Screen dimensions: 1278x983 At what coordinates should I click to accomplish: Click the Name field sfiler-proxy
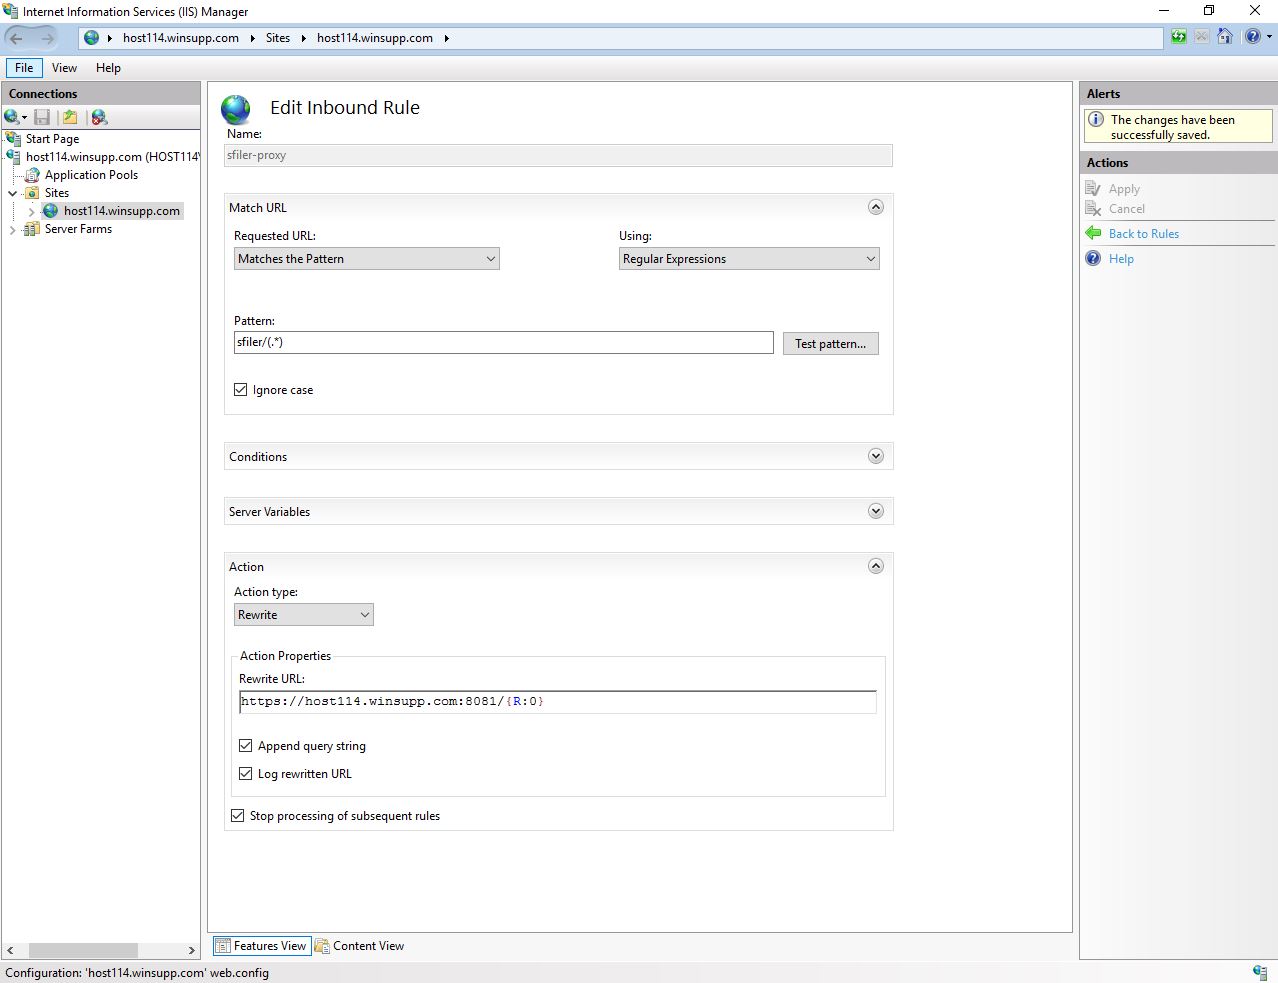(558, 155)
